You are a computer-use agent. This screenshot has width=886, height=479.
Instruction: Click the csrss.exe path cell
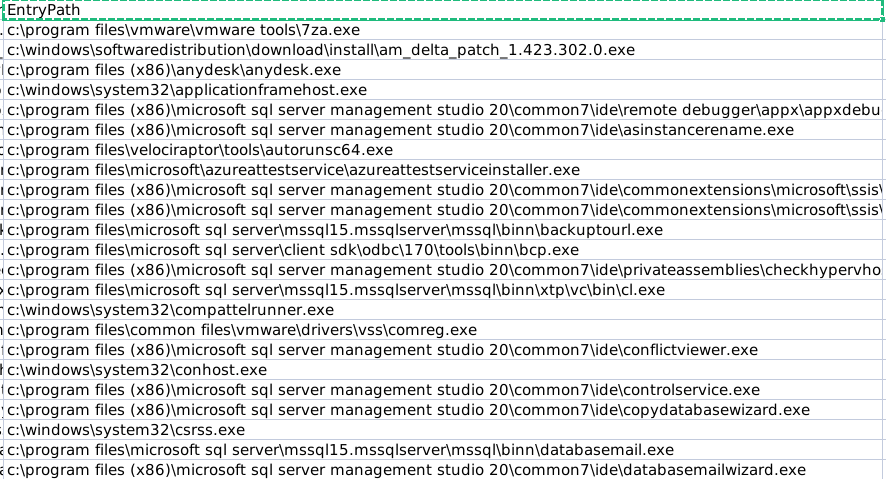pyautogui.click(x=444, y=430)
